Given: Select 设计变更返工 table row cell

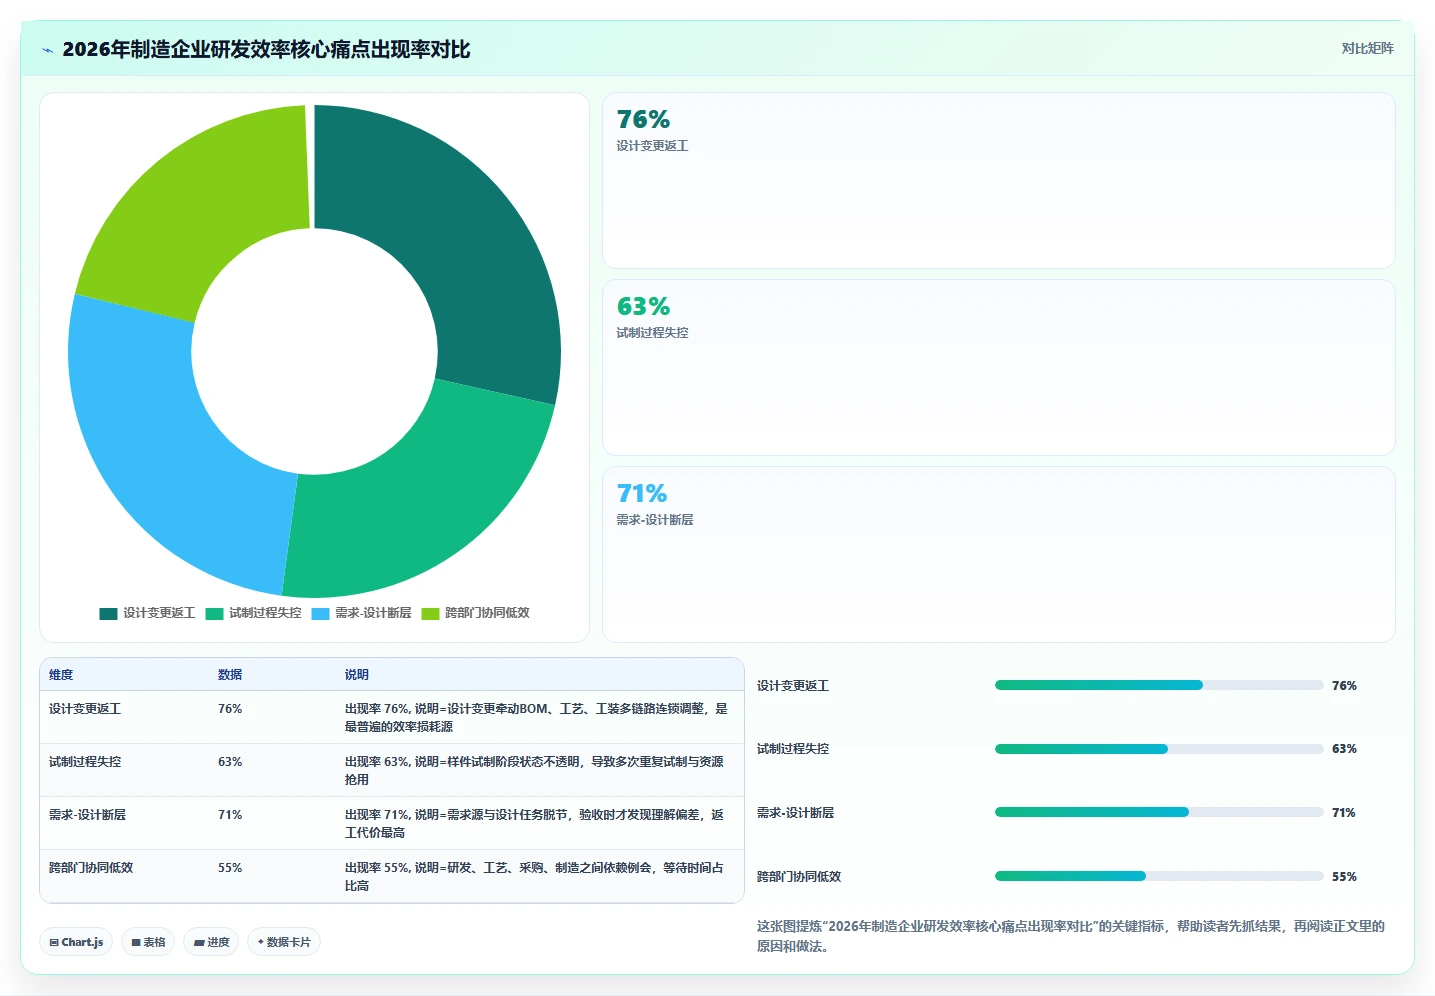Looking at the screenshot, I should (85, 709).
